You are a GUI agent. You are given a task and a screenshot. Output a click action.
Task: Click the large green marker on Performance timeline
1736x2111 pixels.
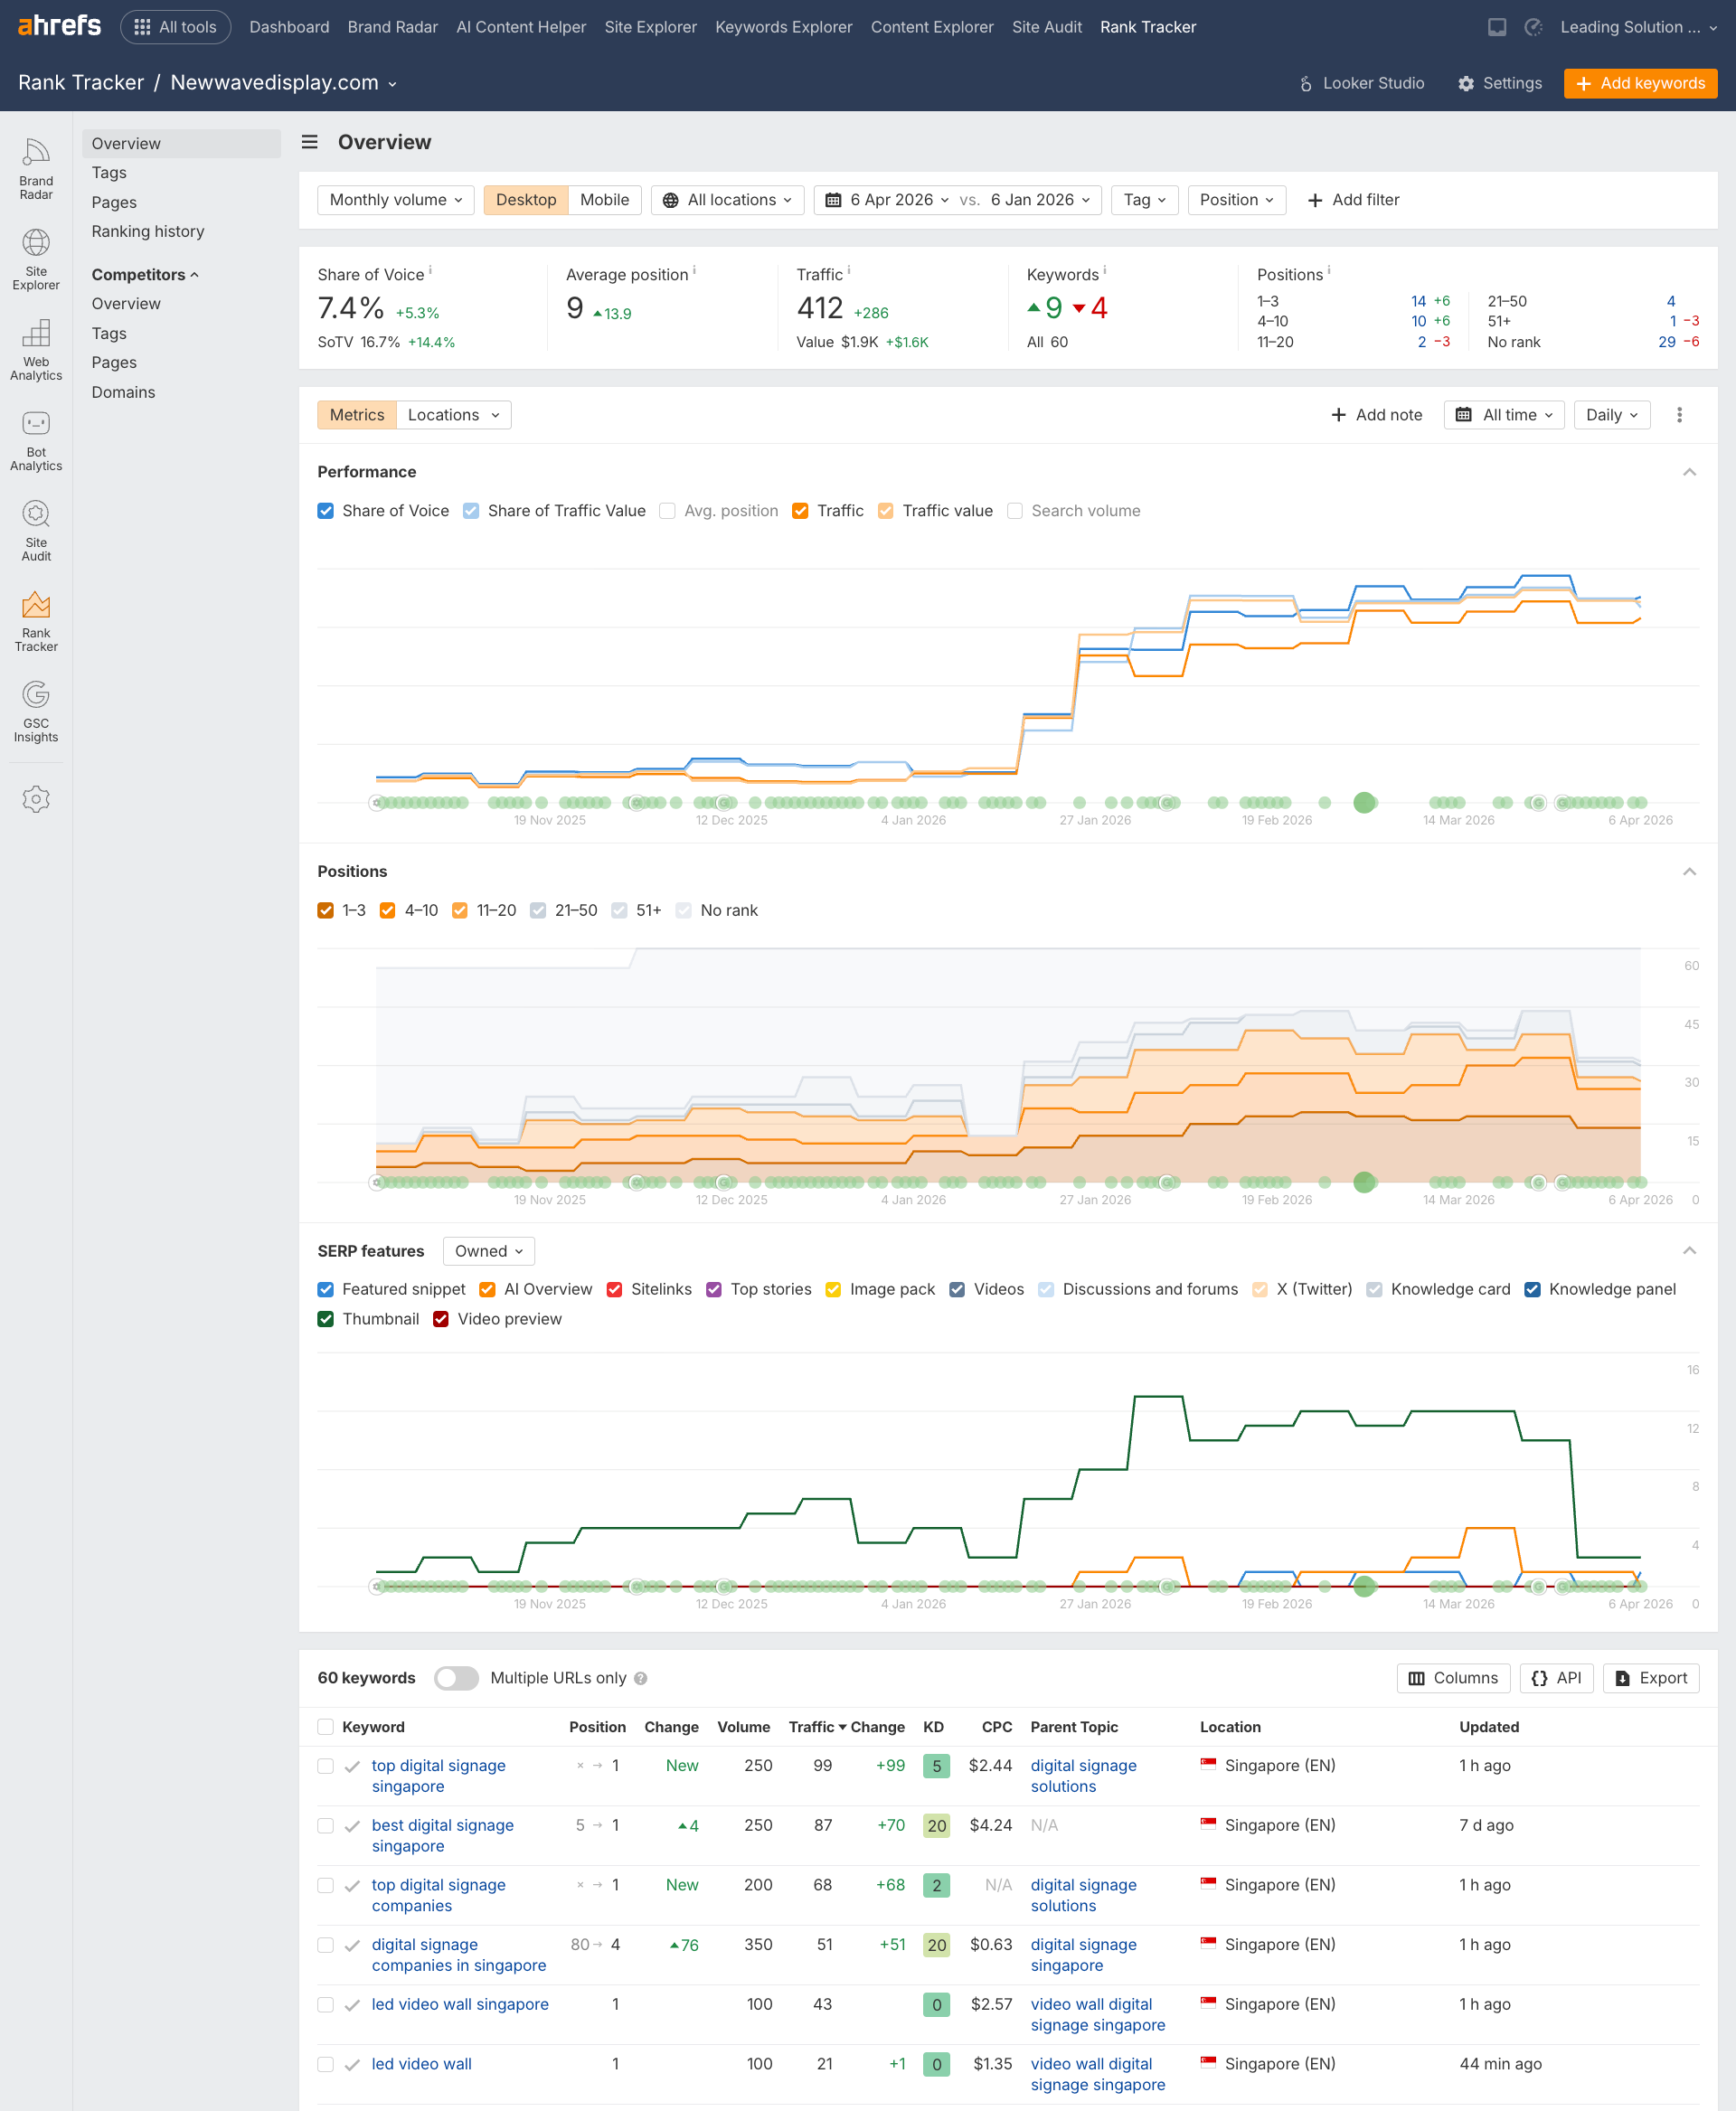[1364, 802]
